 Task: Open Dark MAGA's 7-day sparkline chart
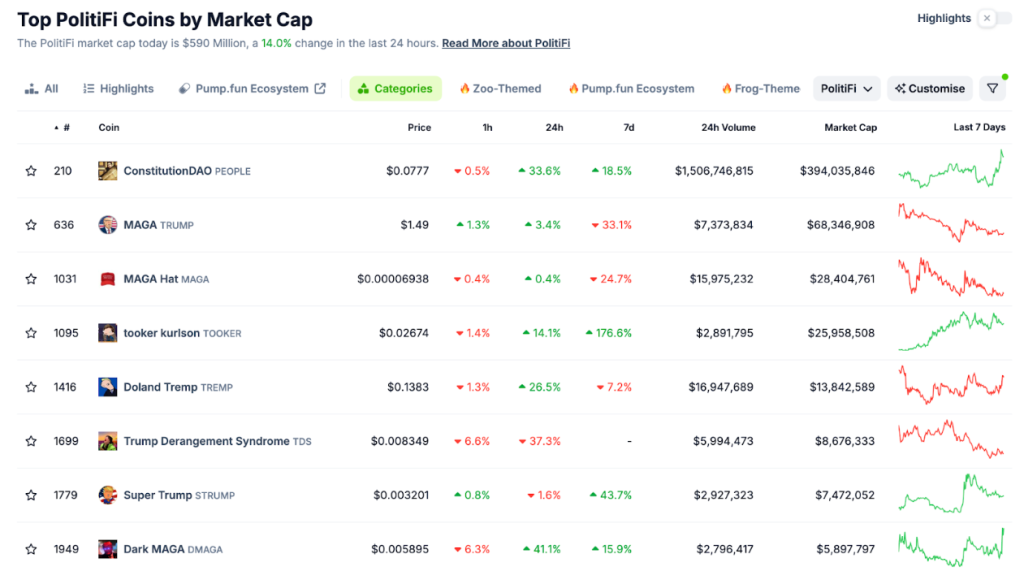pos(952,547)
